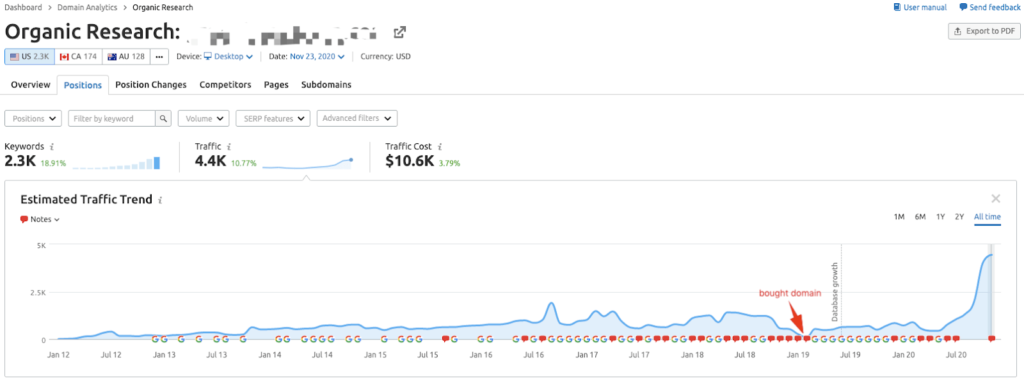Open the more databases ellipsis button
Viewport: 1024px width, 383px height.
(159, 57)
